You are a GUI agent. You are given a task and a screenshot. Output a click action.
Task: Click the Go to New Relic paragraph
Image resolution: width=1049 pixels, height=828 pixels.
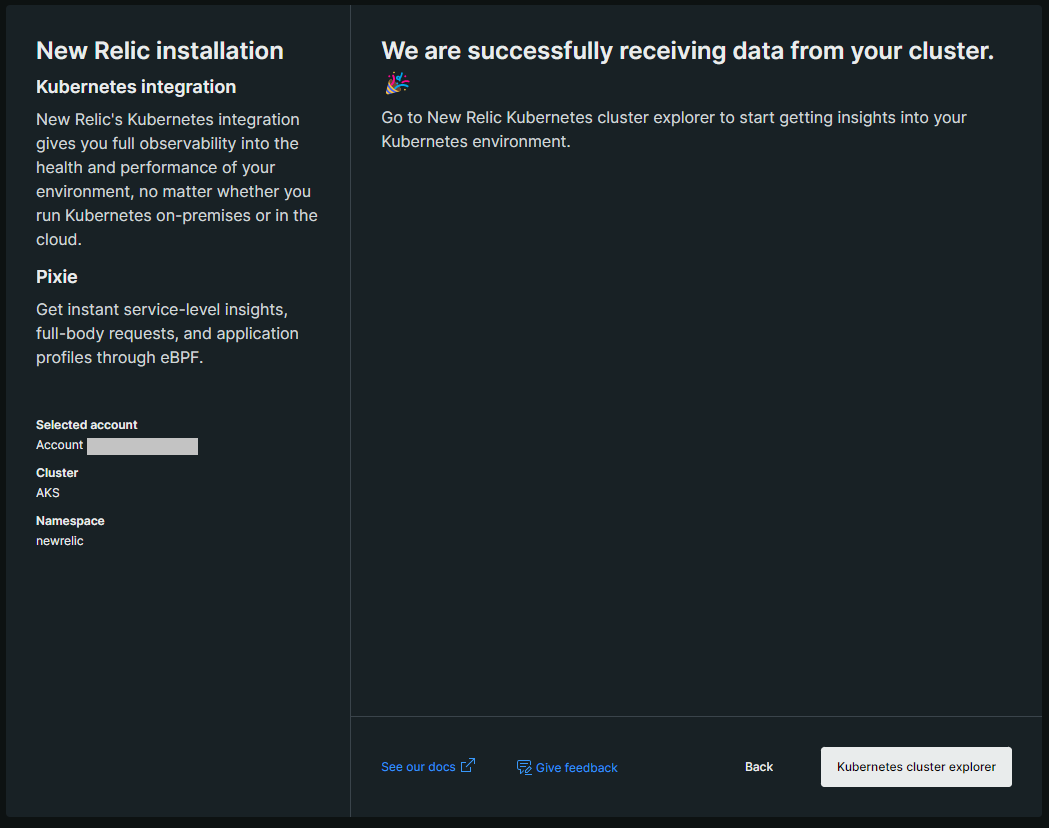coord(674,129)
